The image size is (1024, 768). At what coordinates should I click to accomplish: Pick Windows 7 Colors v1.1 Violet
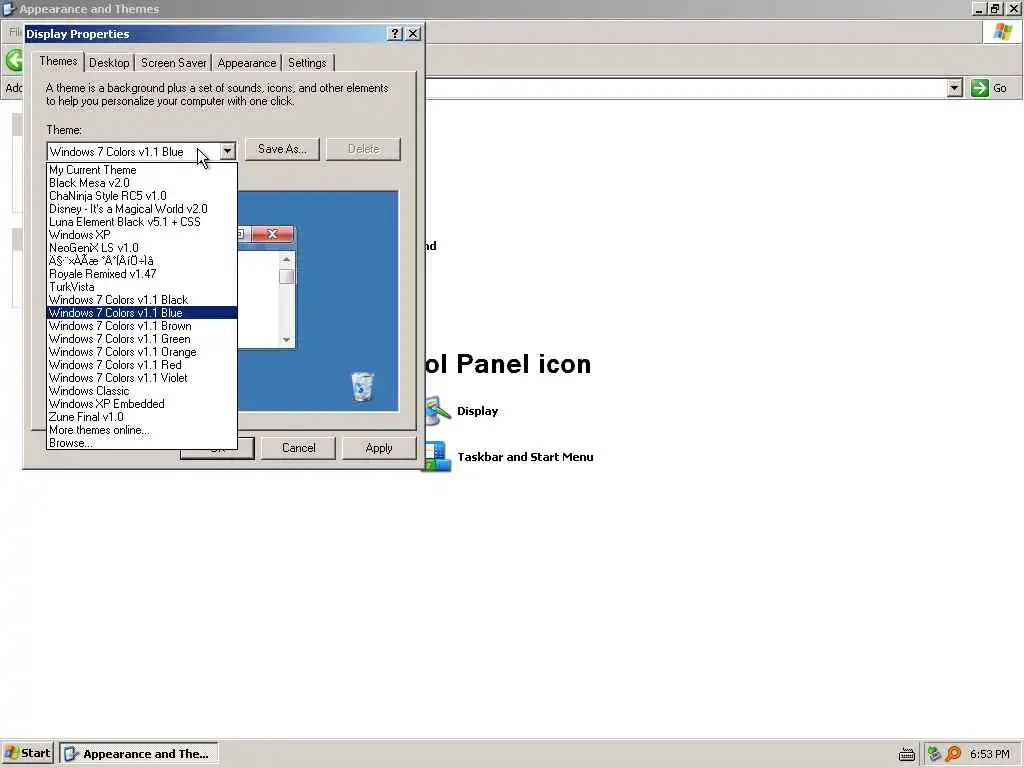(142, 378)
